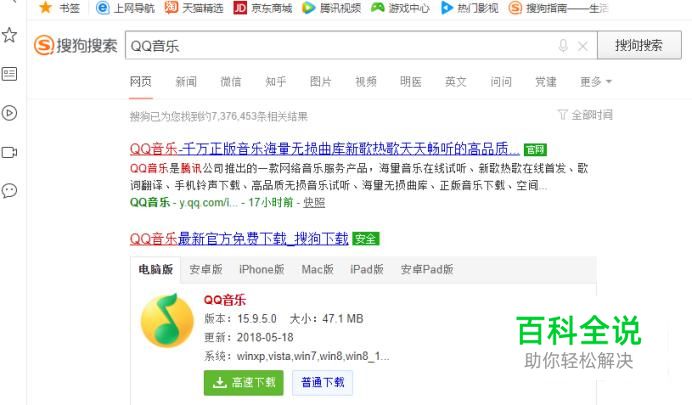The height and width of the screenshot is (405, 692).
Task: Expand the 更多 dropdown
Action: coord(596,82)
